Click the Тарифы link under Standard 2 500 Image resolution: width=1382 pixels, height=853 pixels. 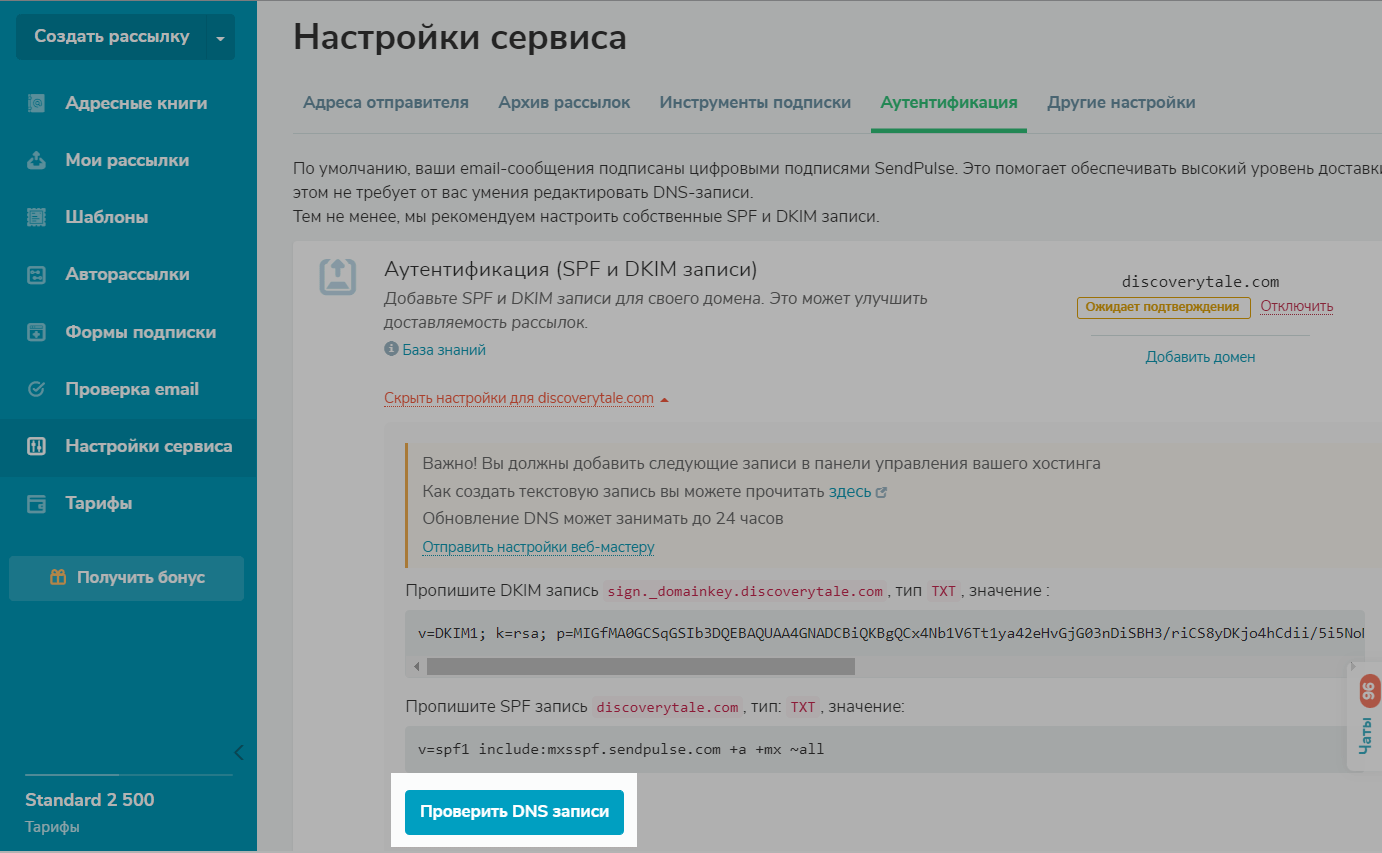pos(52,827)
